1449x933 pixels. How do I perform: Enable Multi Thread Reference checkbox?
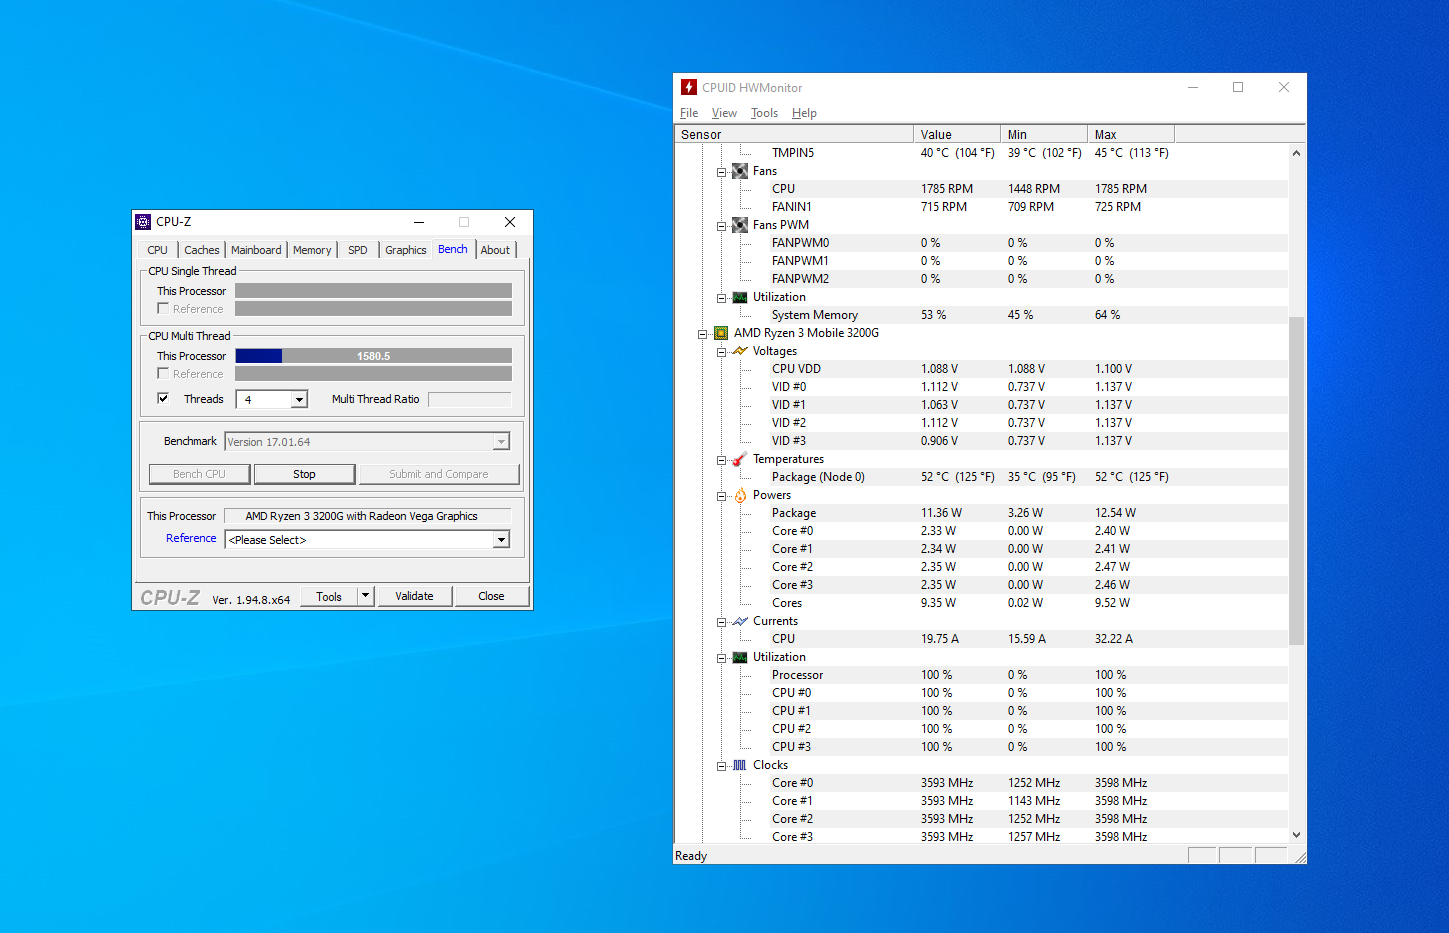163,374
